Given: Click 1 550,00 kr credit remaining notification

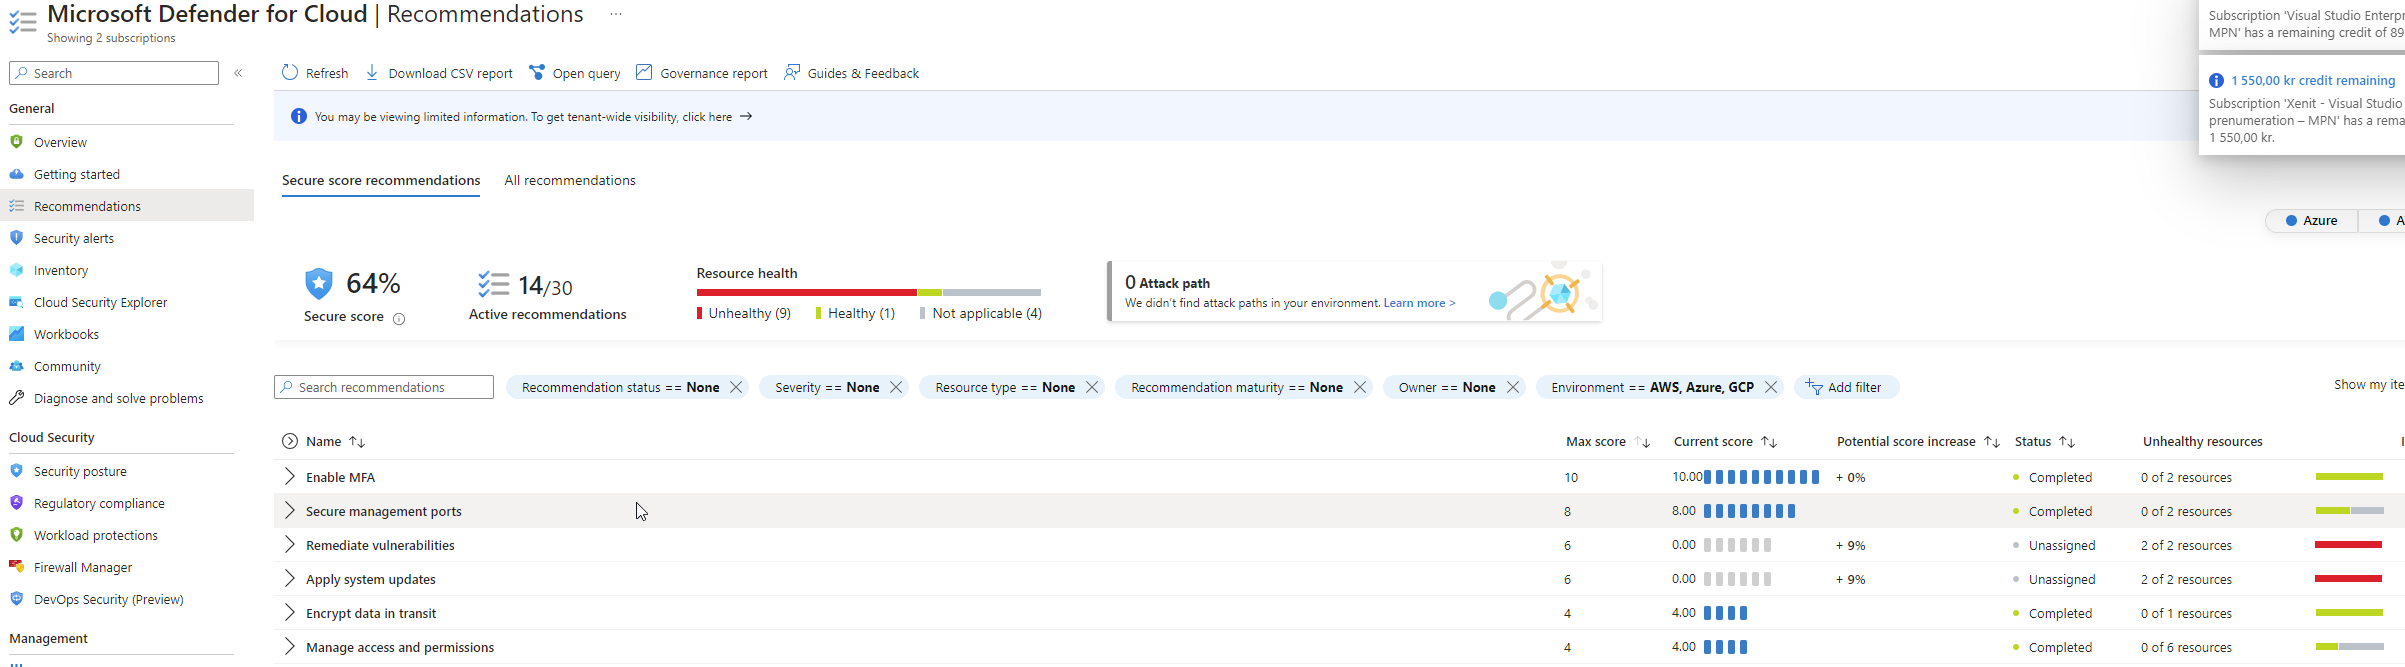Looking at the screenshot, I should click(2313, 80).
